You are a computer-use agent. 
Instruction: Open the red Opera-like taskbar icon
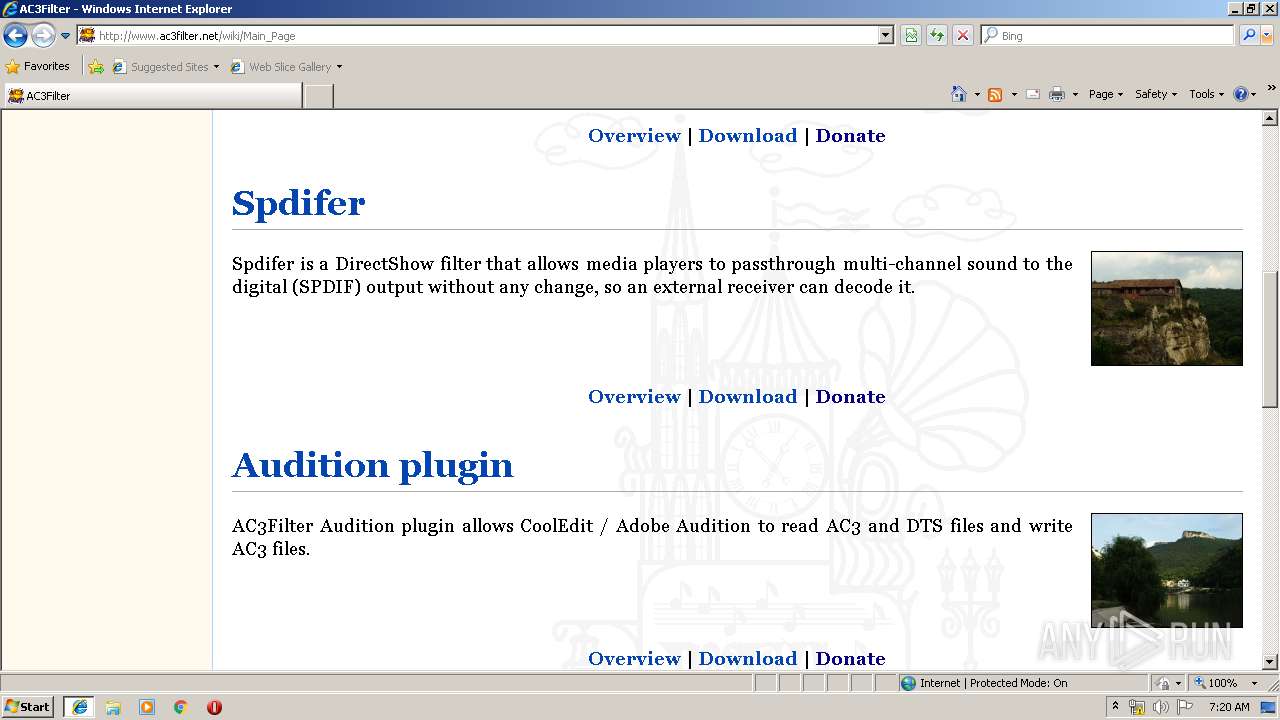[x=214, y=707]
